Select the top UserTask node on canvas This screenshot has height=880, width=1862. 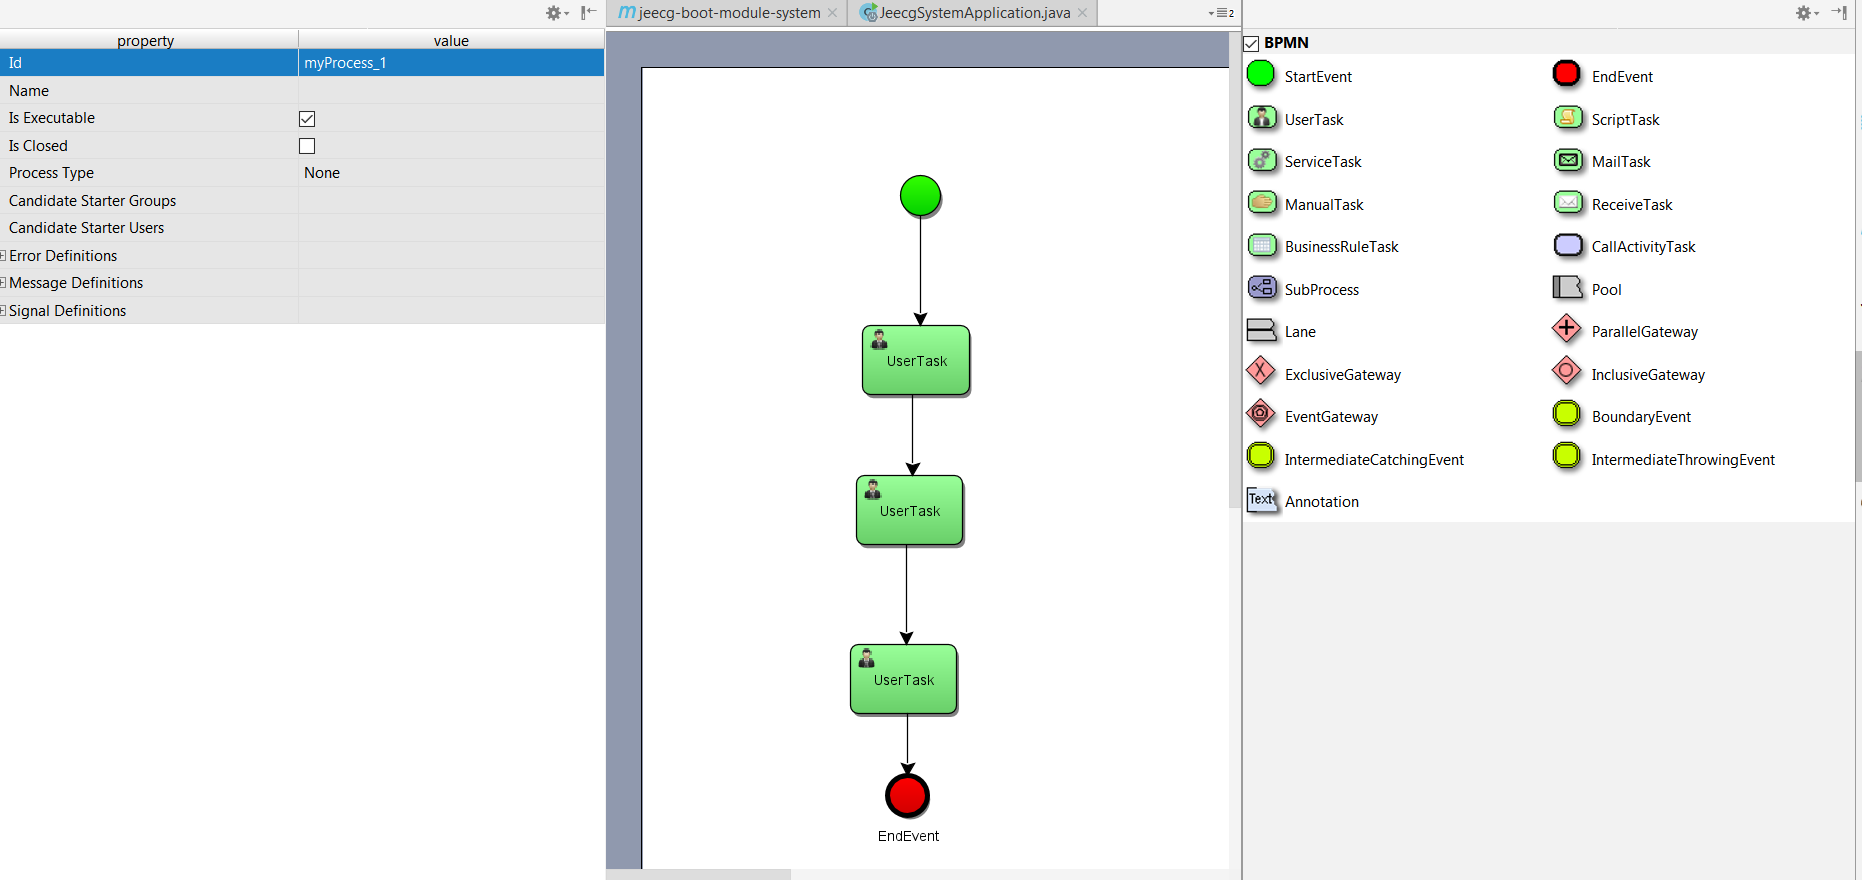pos(916,360)
